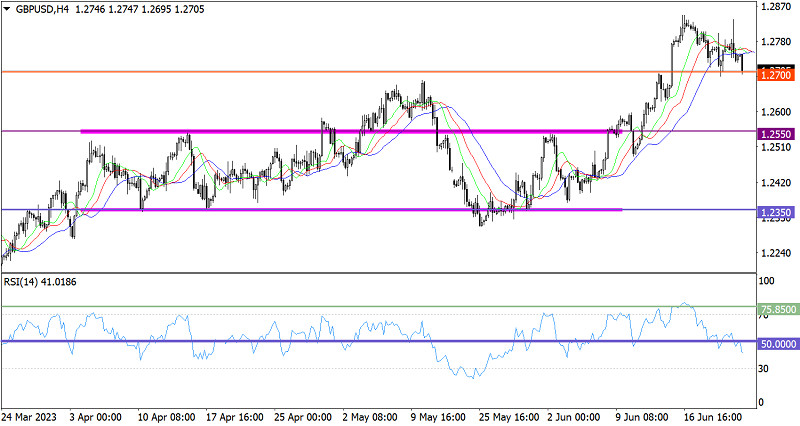Click the 100 level on RSI scale
This screenshot has height=426, width=800.
(x=767, y=283)
